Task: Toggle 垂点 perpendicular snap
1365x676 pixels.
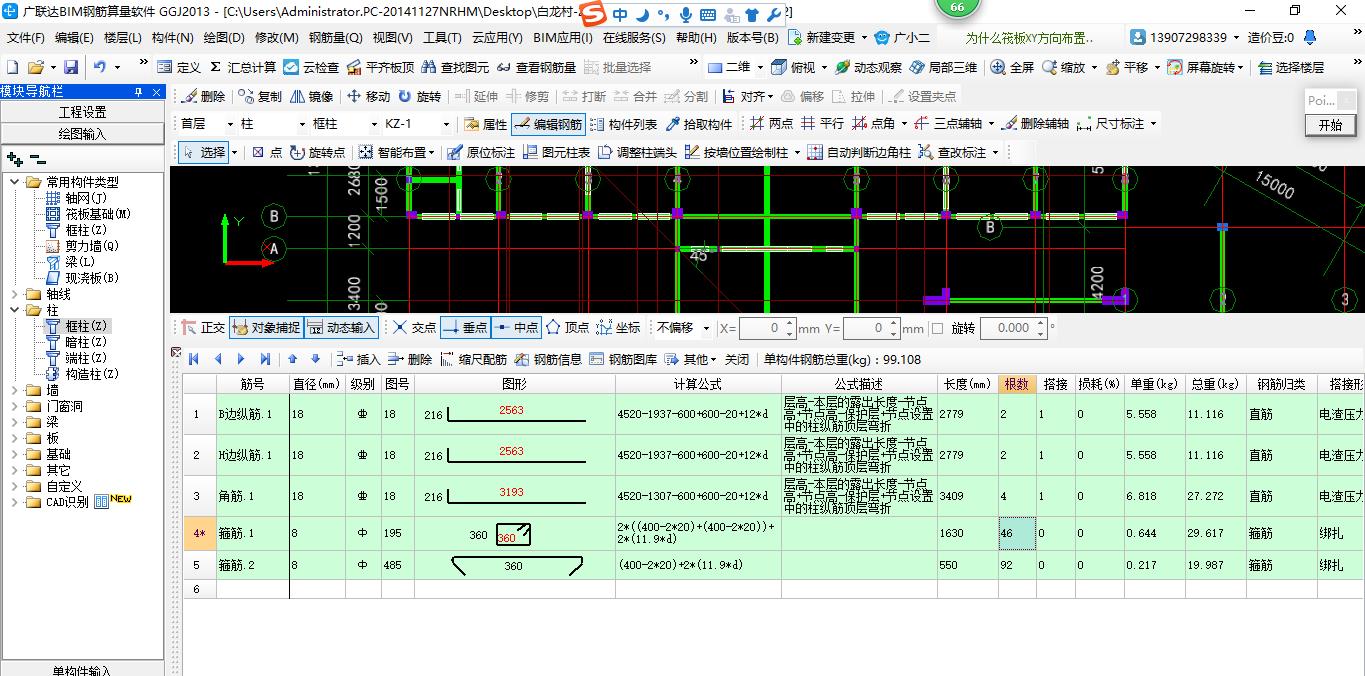Action: coord(464,327)
